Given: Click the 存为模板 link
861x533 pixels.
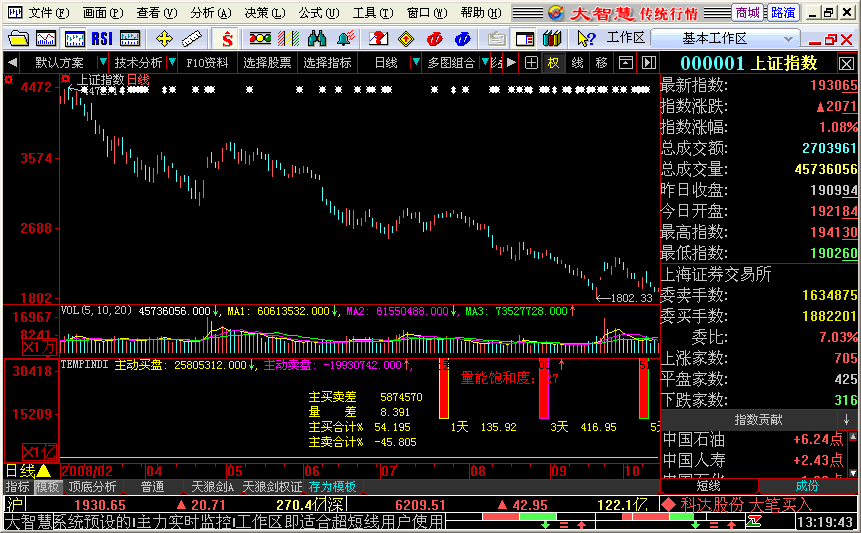Looking at the screenshot, I should (332, 487).
